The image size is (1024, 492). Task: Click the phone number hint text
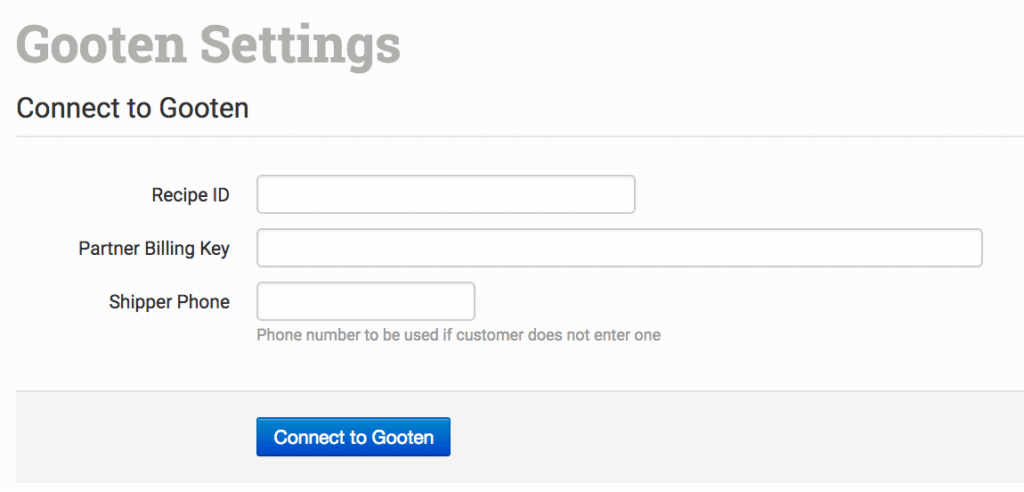pos(458,335)
